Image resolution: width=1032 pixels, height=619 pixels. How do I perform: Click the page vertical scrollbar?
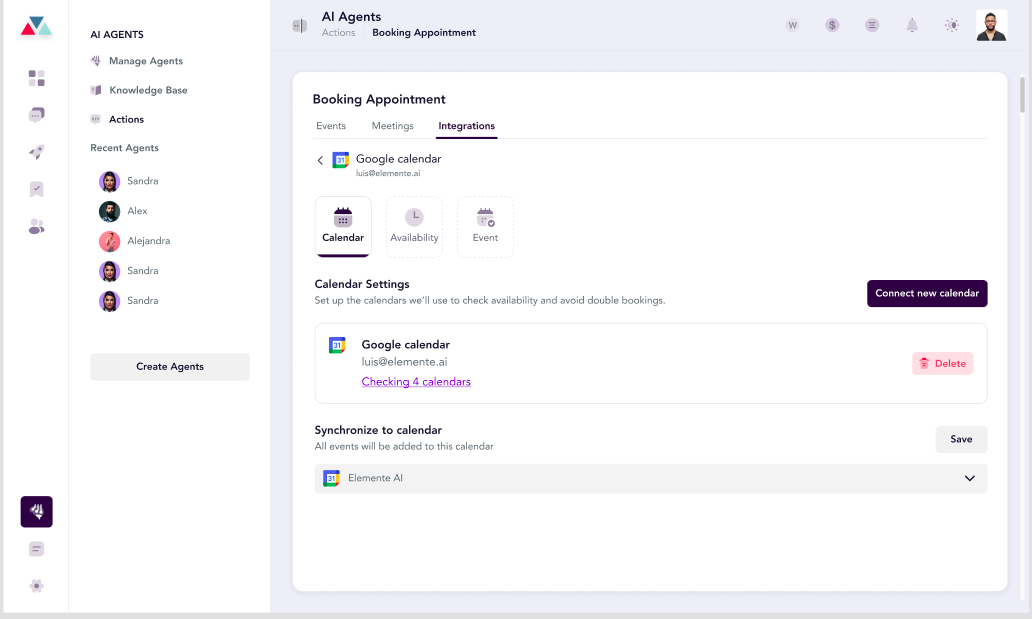(x=1022, y=94)
